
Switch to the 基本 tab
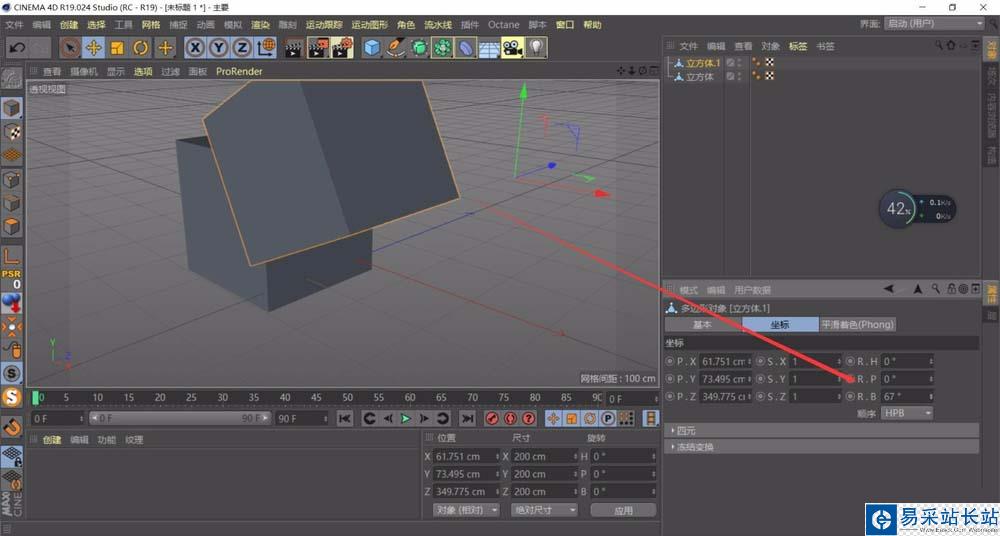tap(703, 324)
